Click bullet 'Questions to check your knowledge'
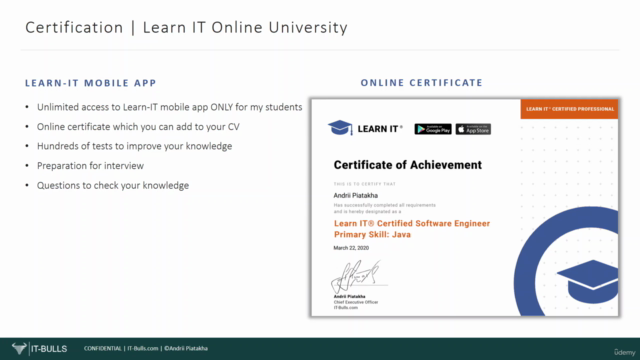 coord(113,185)
